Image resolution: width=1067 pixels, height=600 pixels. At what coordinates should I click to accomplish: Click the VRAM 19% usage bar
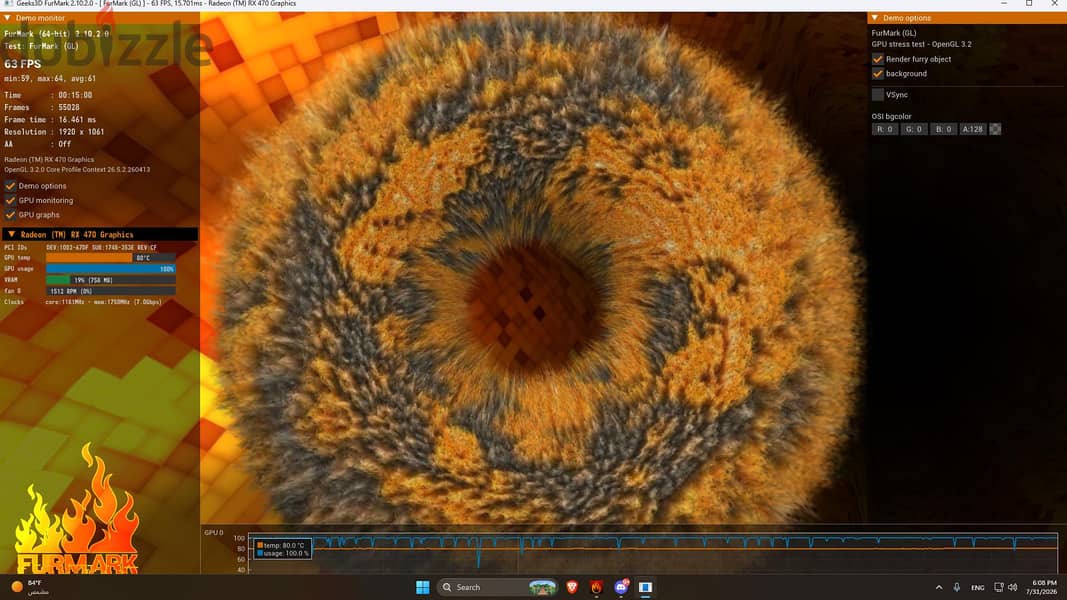pos(110,280)
